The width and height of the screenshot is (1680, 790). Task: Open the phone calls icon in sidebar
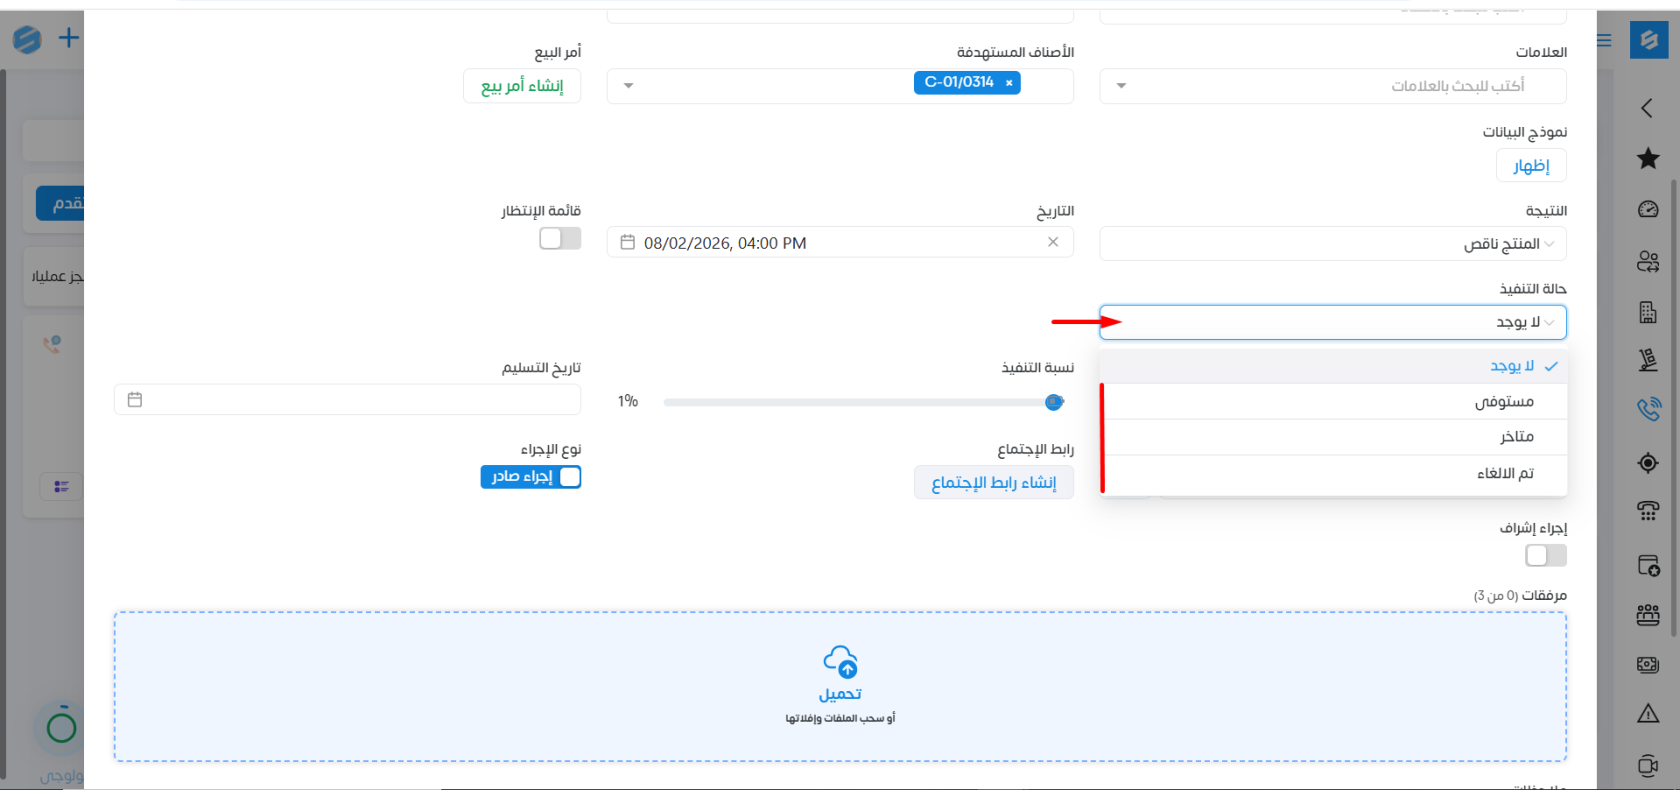tap(1648, 408)
